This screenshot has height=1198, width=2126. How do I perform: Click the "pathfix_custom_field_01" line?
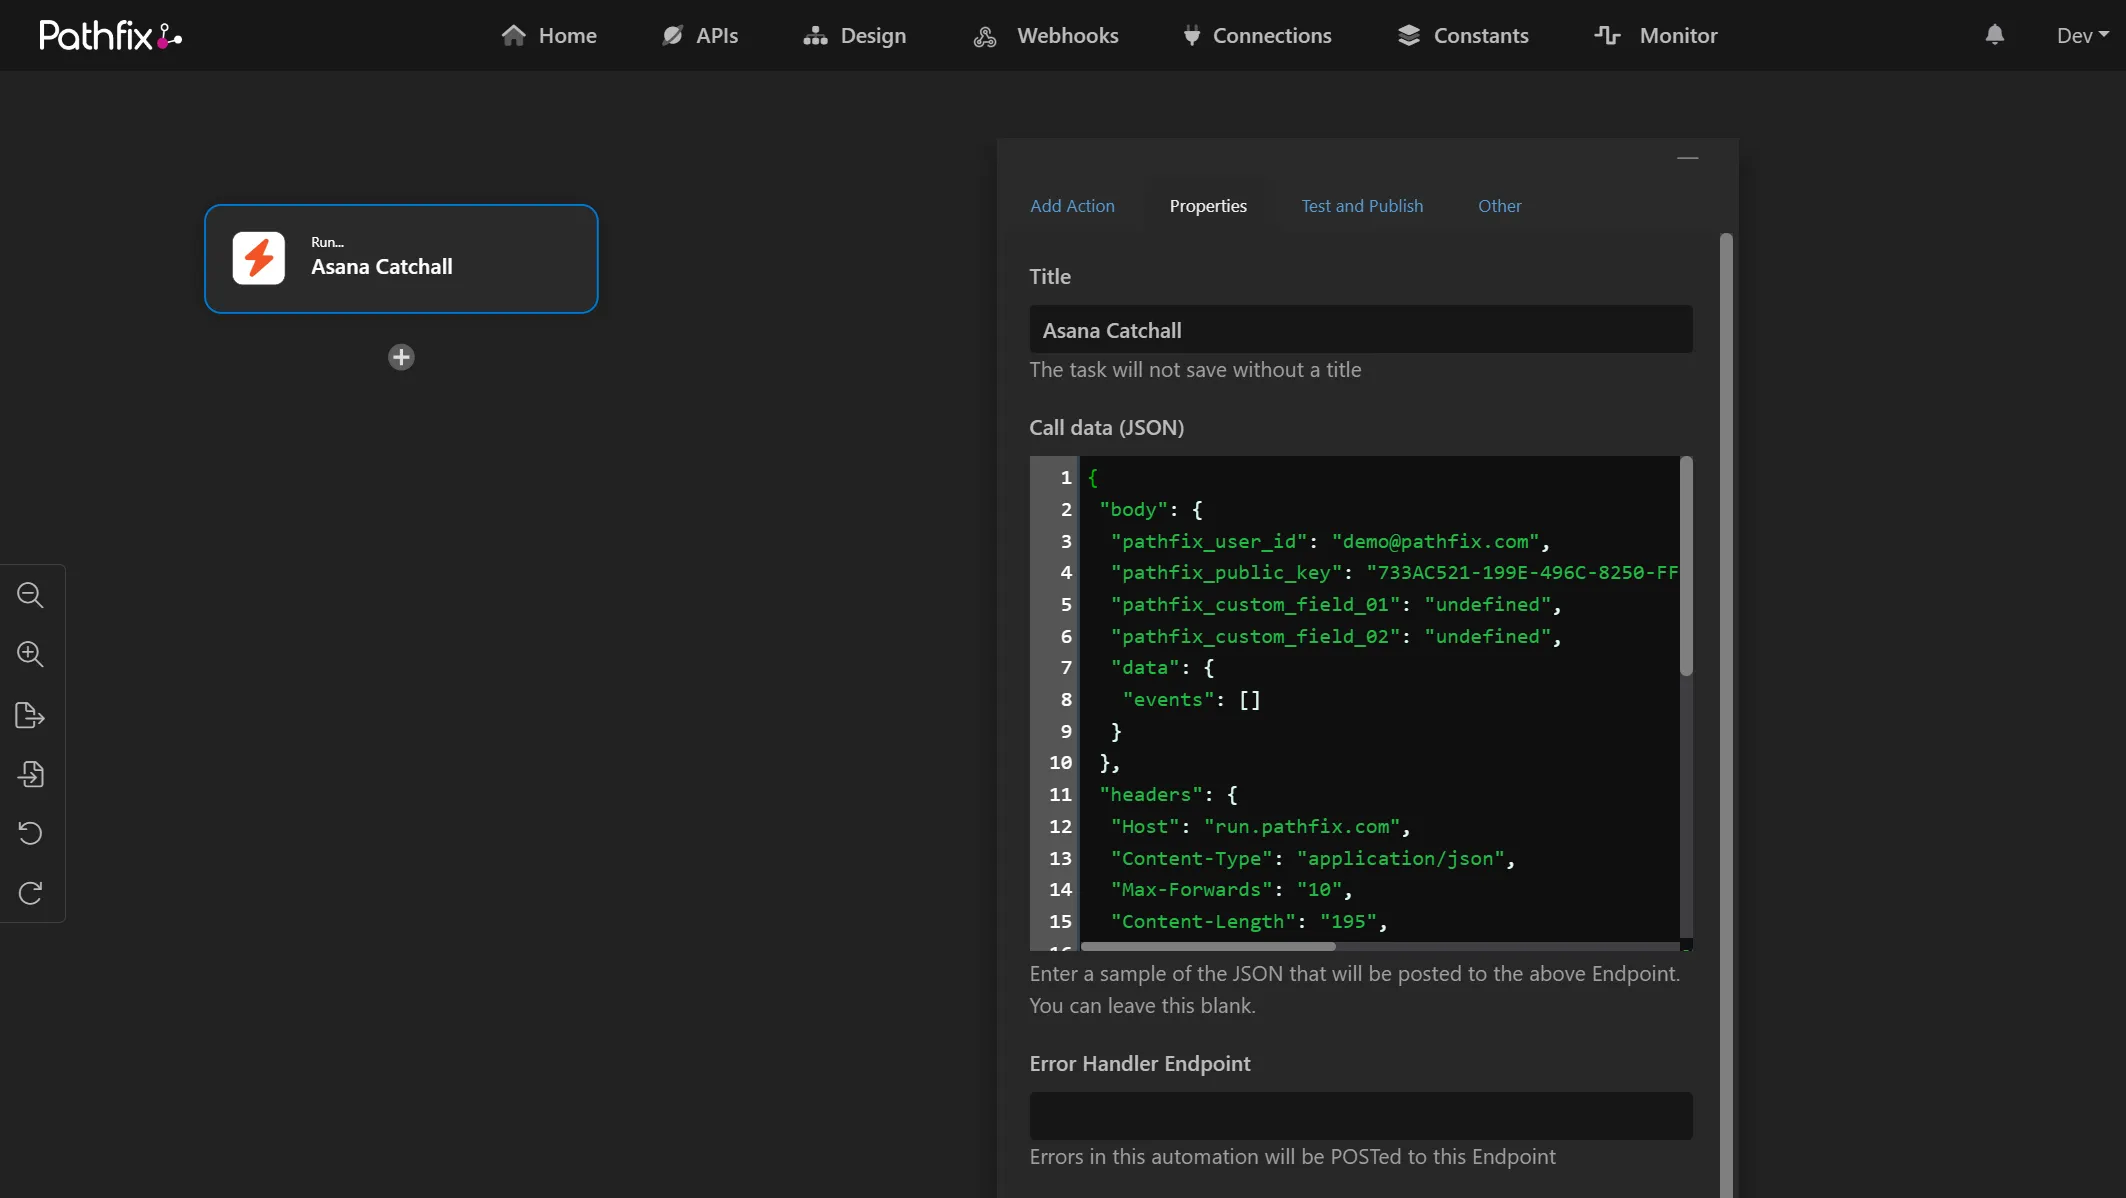pyautogui.click(x=1336, y=605)
